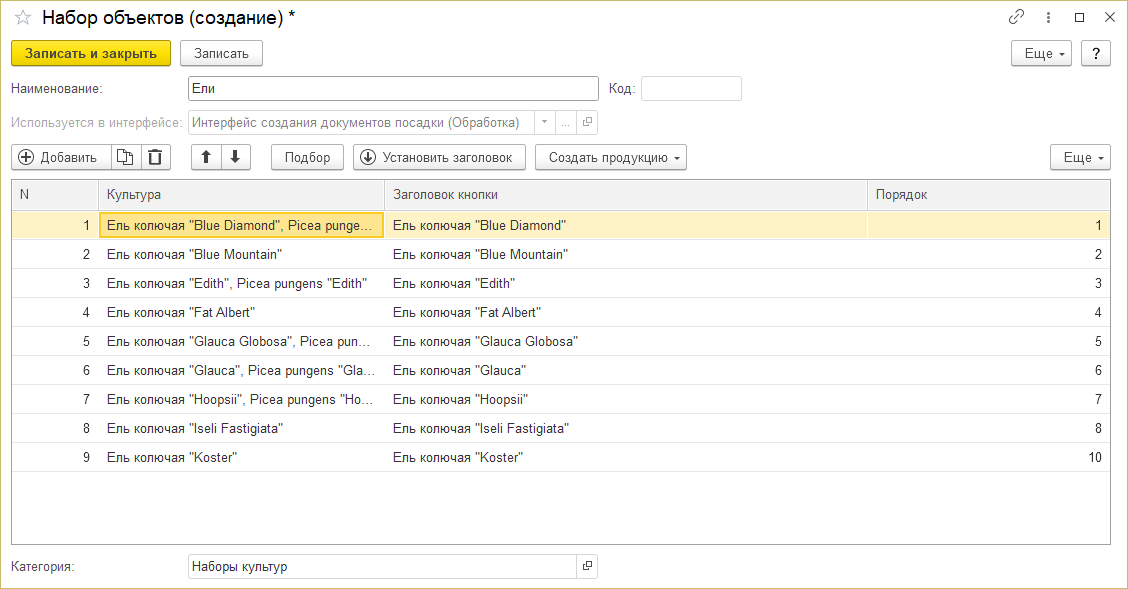Move the row up with arrow
The image size is (1128, 589).
point(205,157)
